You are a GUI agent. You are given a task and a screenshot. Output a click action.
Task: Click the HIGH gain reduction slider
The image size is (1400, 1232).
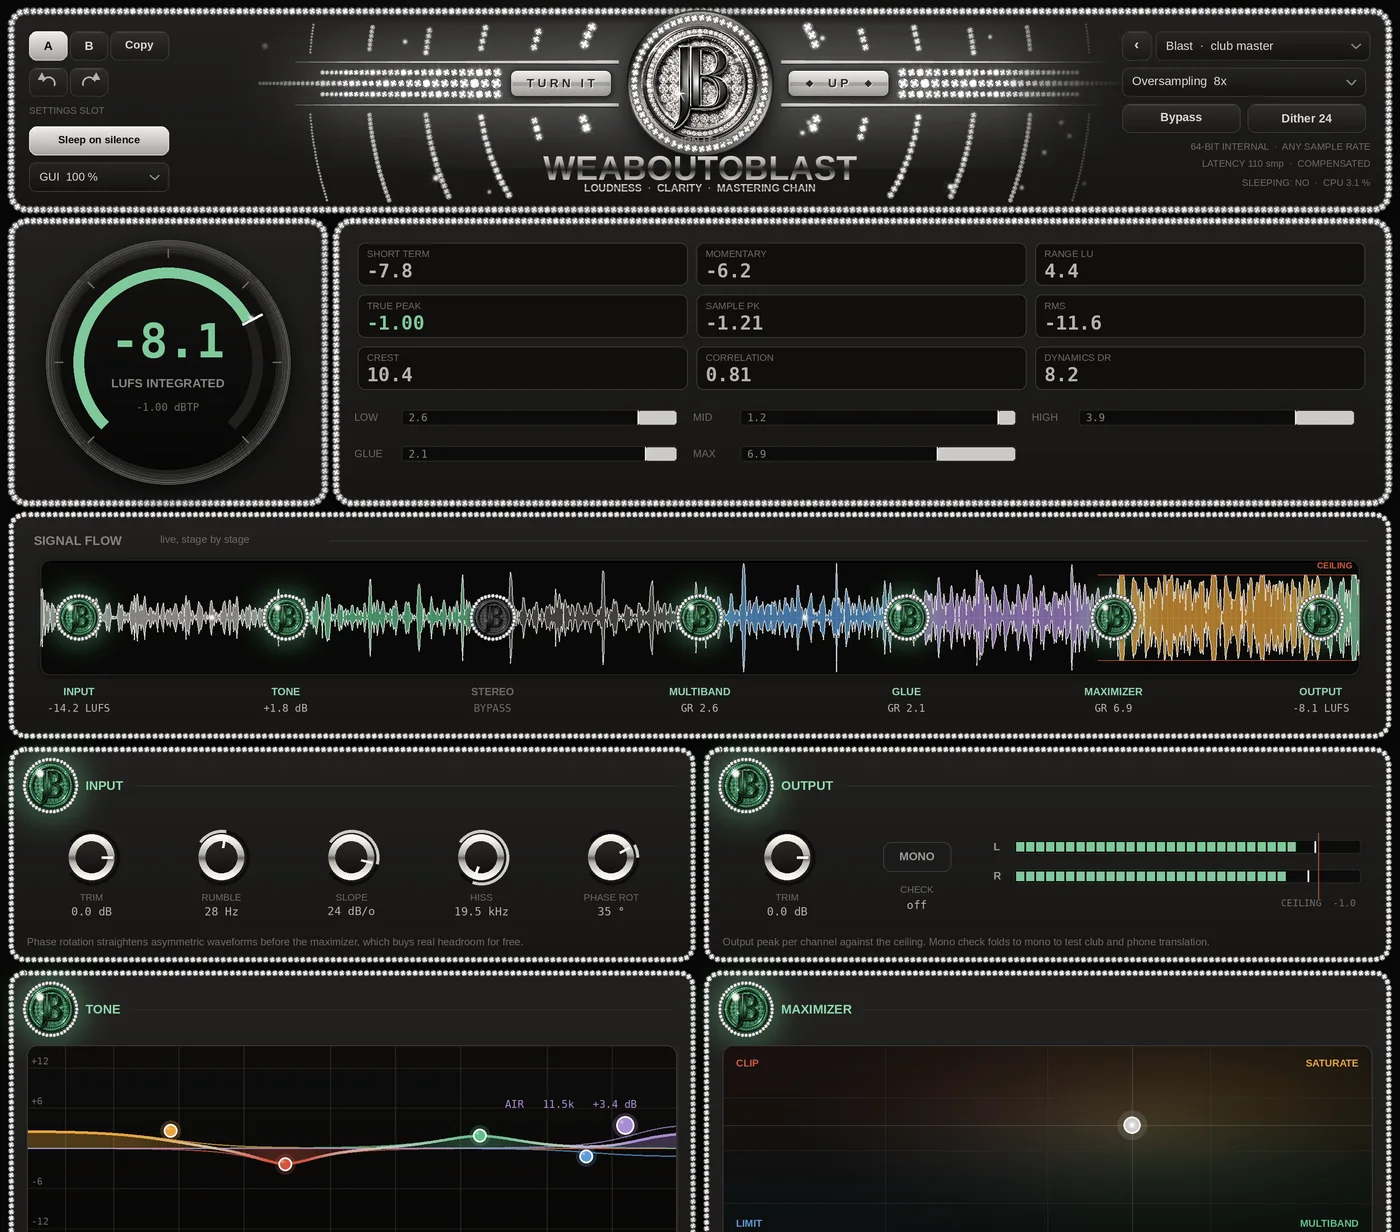click(1217, 417)
